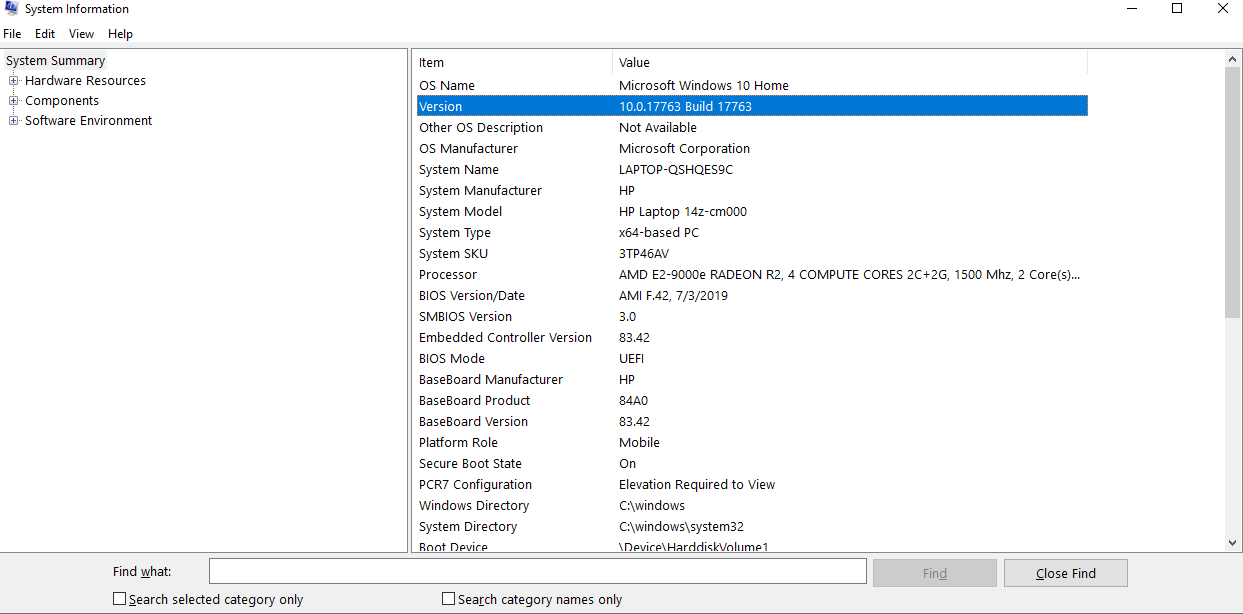Select System Summary in the navigation pane
The image size is (1243, 614).
point(55,60)
